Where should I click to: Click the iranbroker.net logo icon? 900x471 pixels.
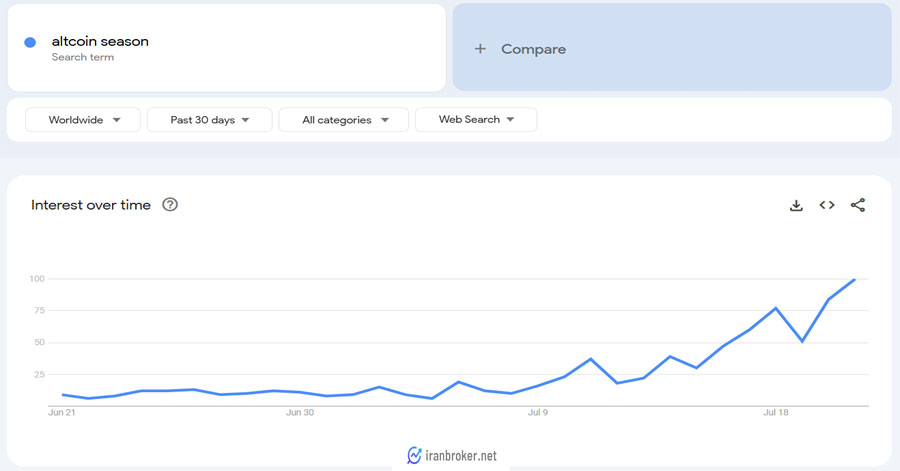click(415, 455)
